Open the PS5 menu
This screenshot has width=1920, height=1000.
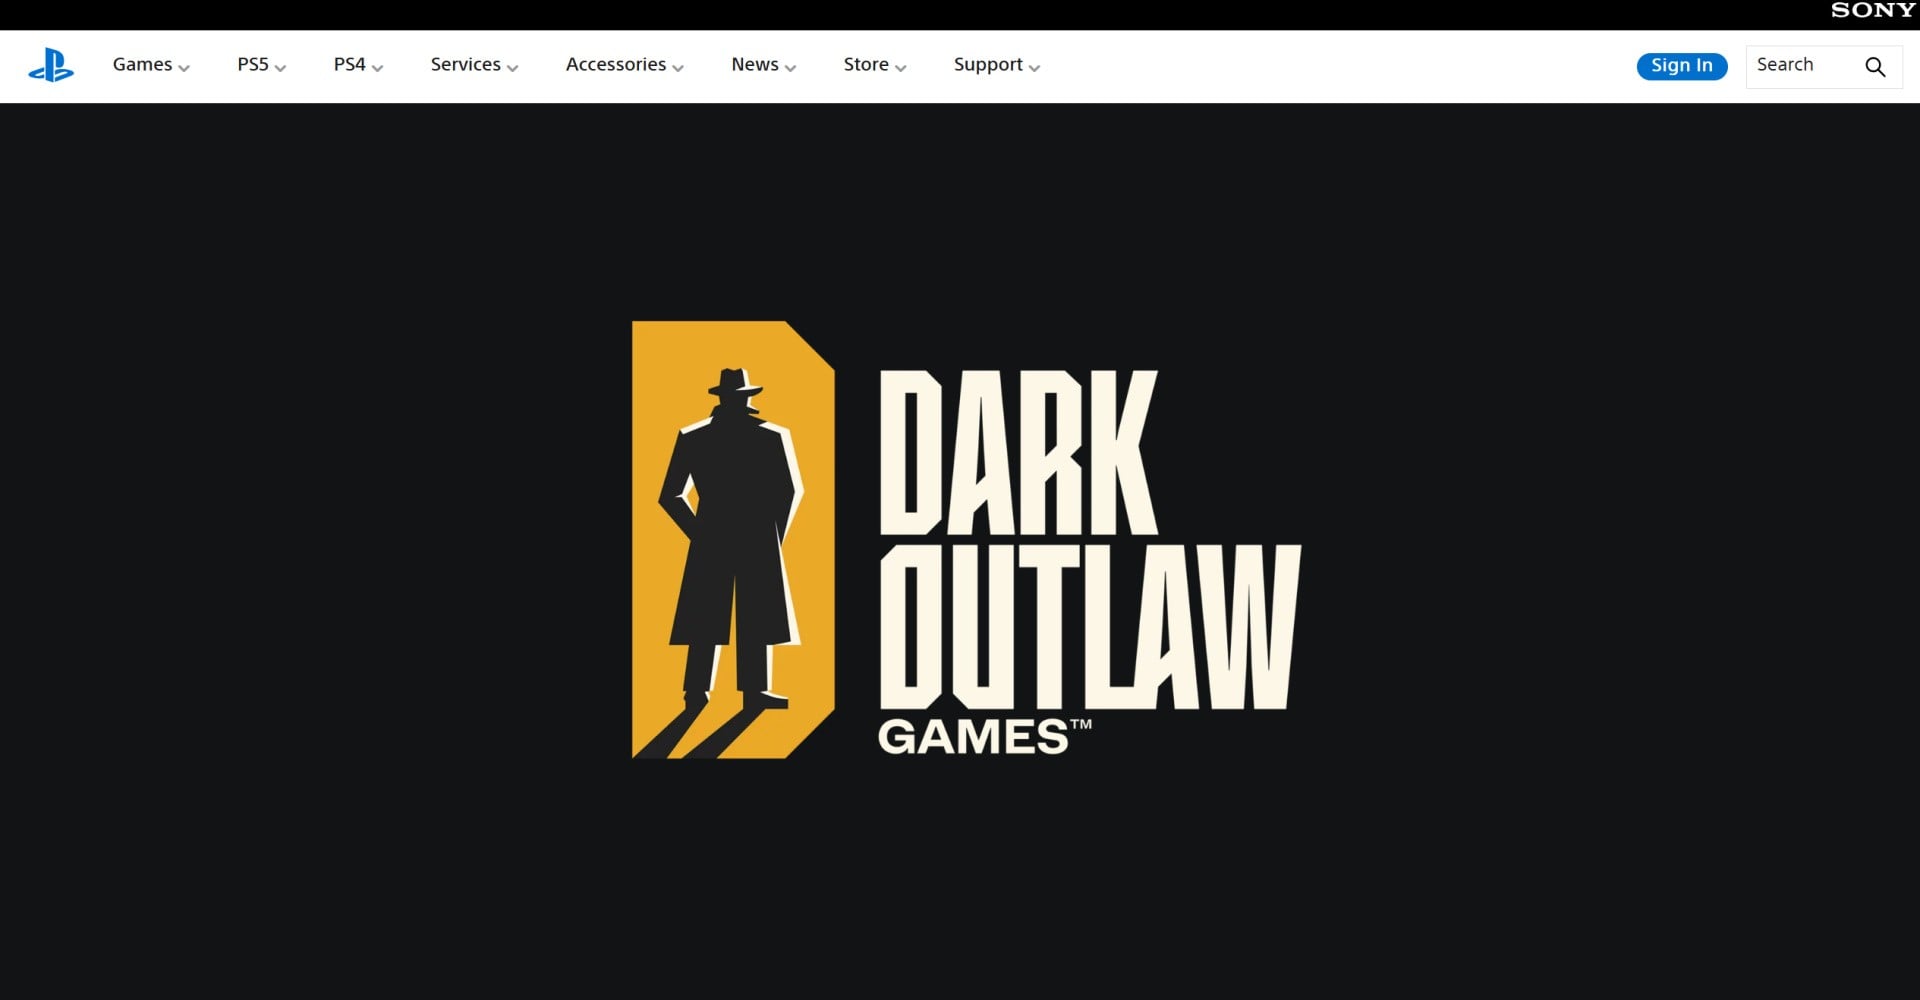(262, 65)
